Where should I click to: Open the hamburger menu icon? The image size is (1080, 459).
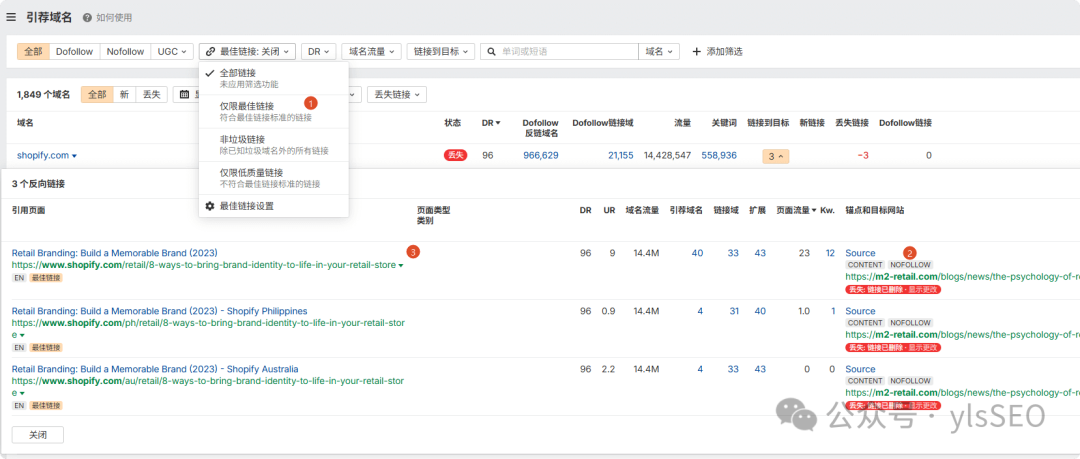click(x=11, y=17)
